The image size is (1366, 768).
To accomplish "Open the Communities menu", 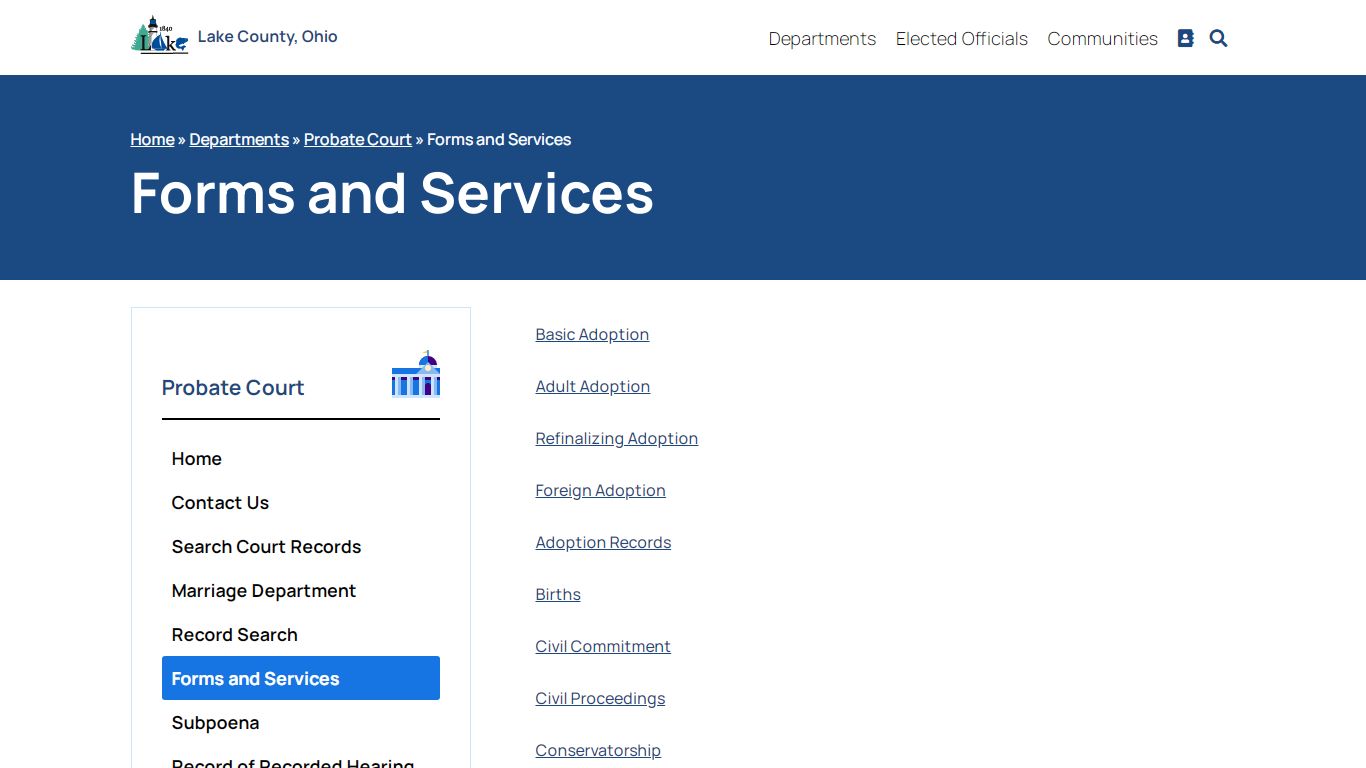I will click(1102, 38).
